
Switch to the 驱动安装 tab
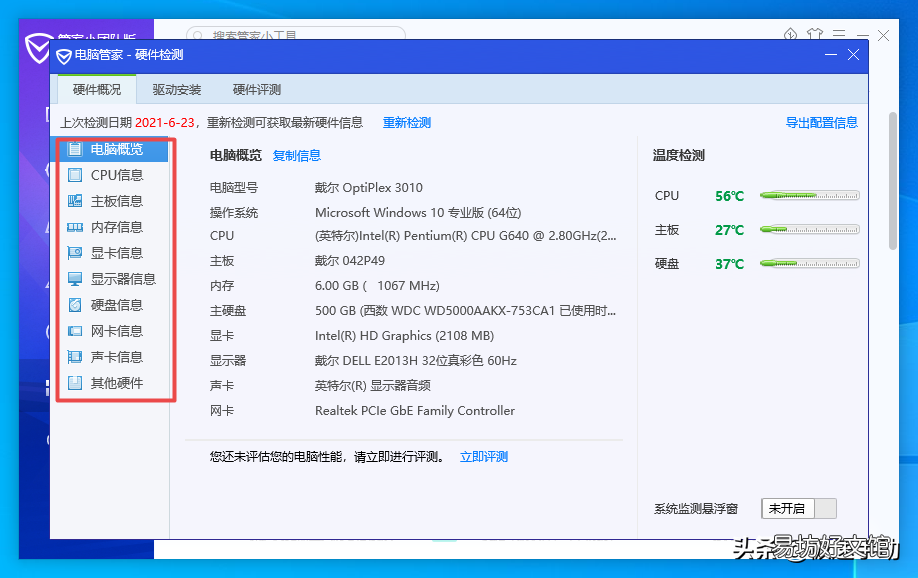tap(177, 90)
